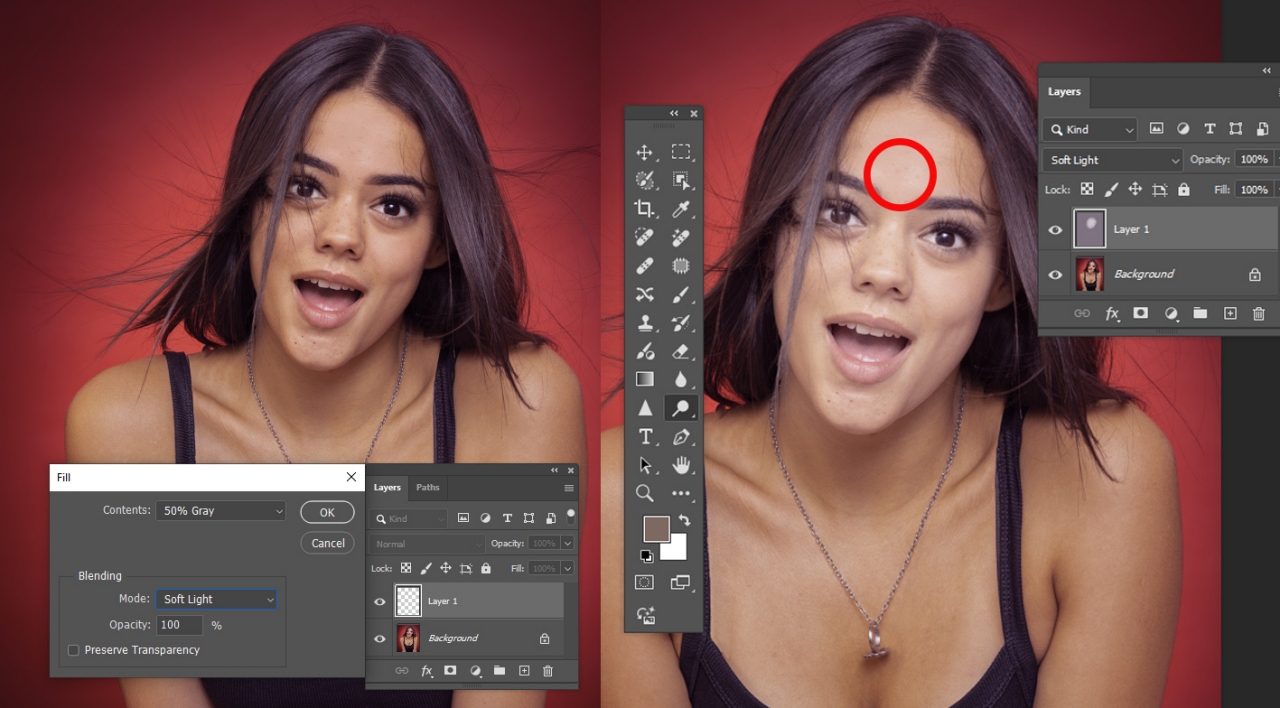
Task: Click the trash icon in right Layers panel
Action: 1259,313
